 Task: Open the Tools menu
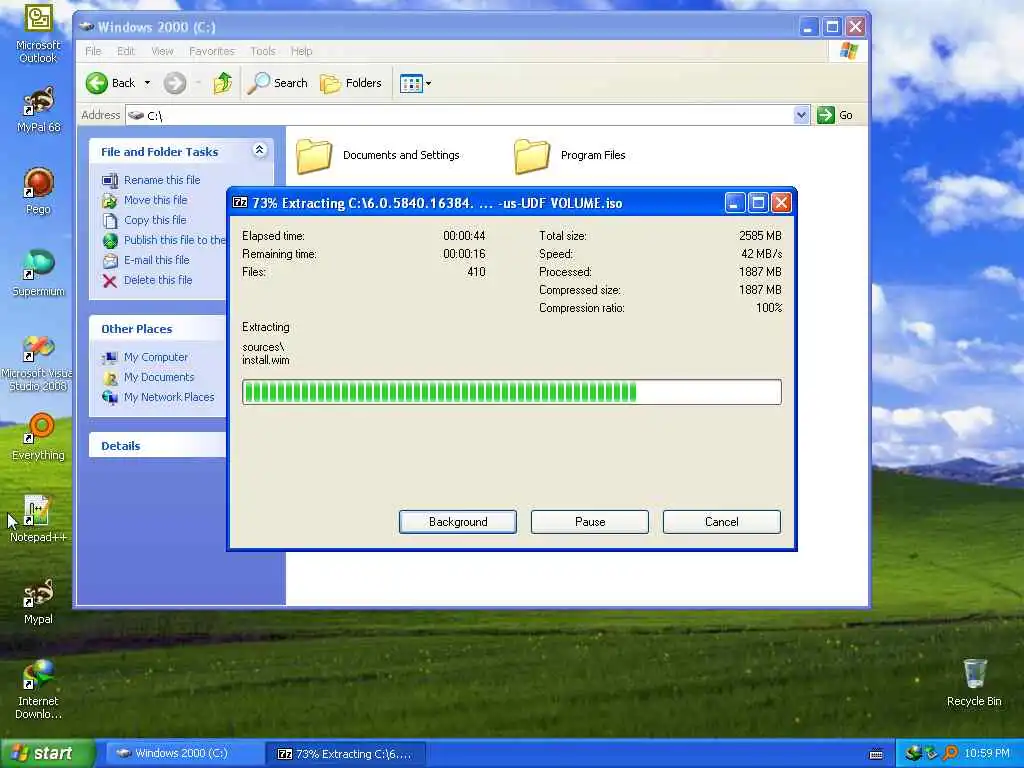click(263, 51)
